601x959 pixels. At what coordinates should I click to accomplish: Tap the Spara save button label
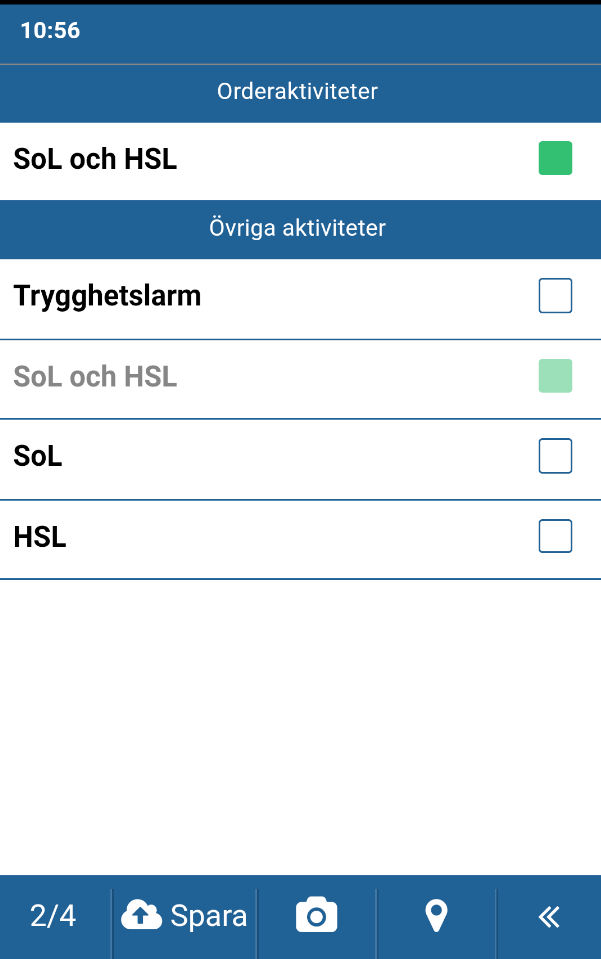pos(208,916)
